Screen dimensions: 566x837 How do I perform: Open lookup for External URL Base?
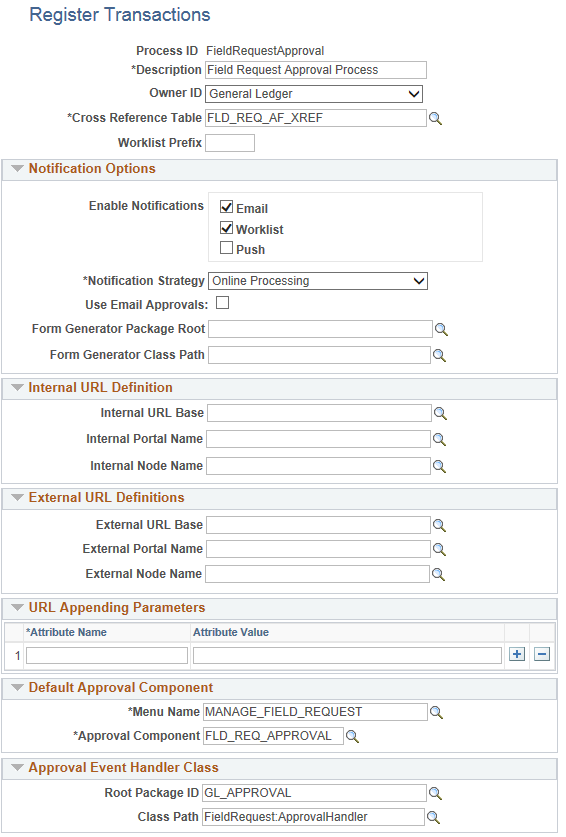[x=439, y=525]
